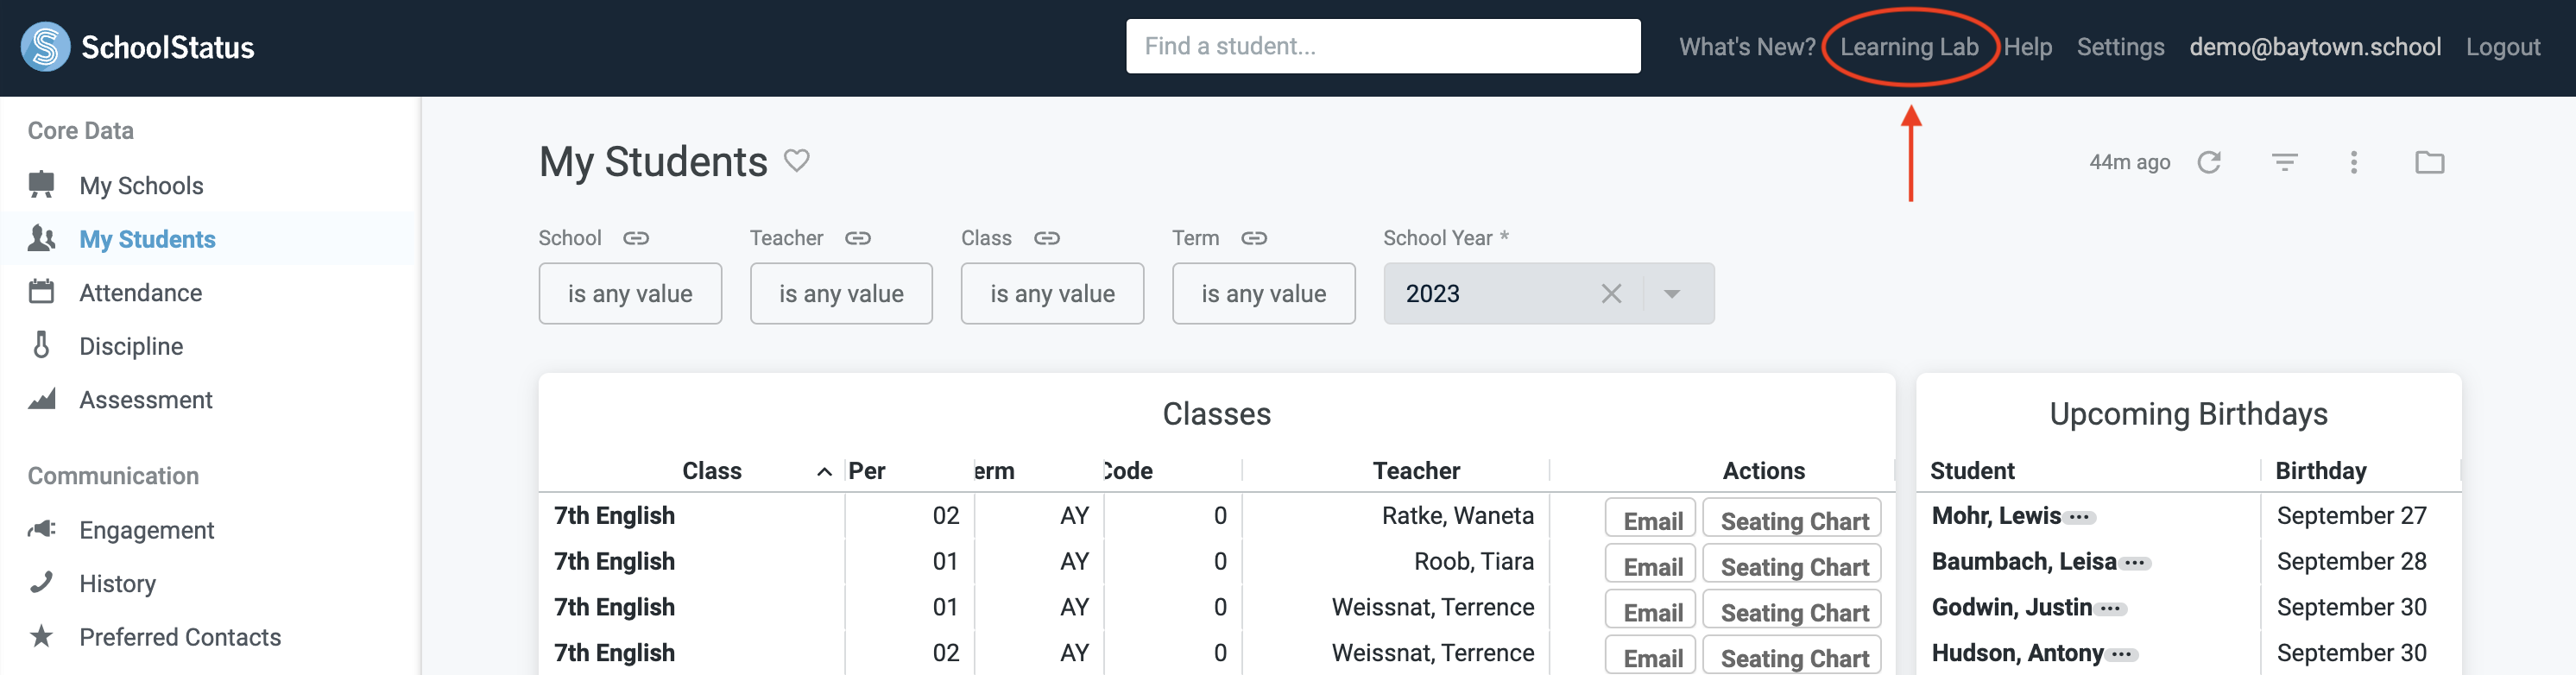Open Teacher filter 'is any value'
Viewport: 2576px width, 675px height.
841,293
